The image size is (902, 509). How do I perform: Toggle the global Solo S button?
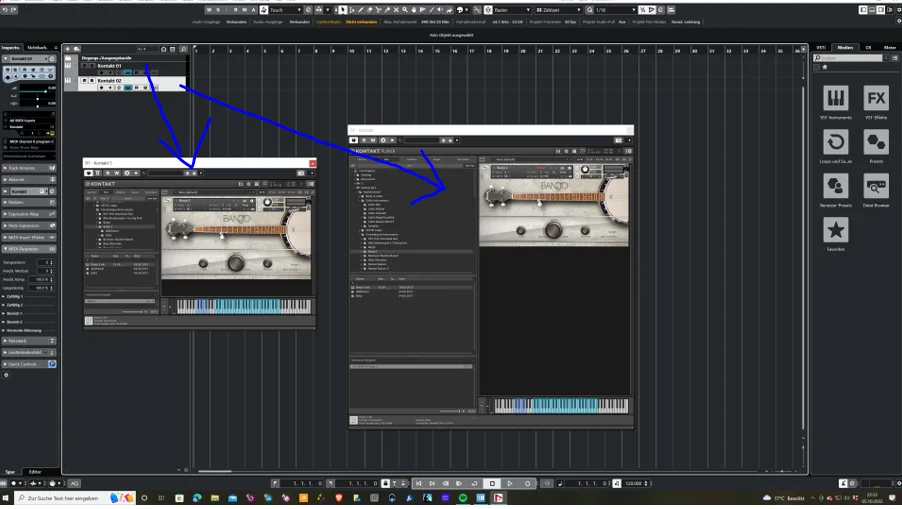tap(217, 10)
